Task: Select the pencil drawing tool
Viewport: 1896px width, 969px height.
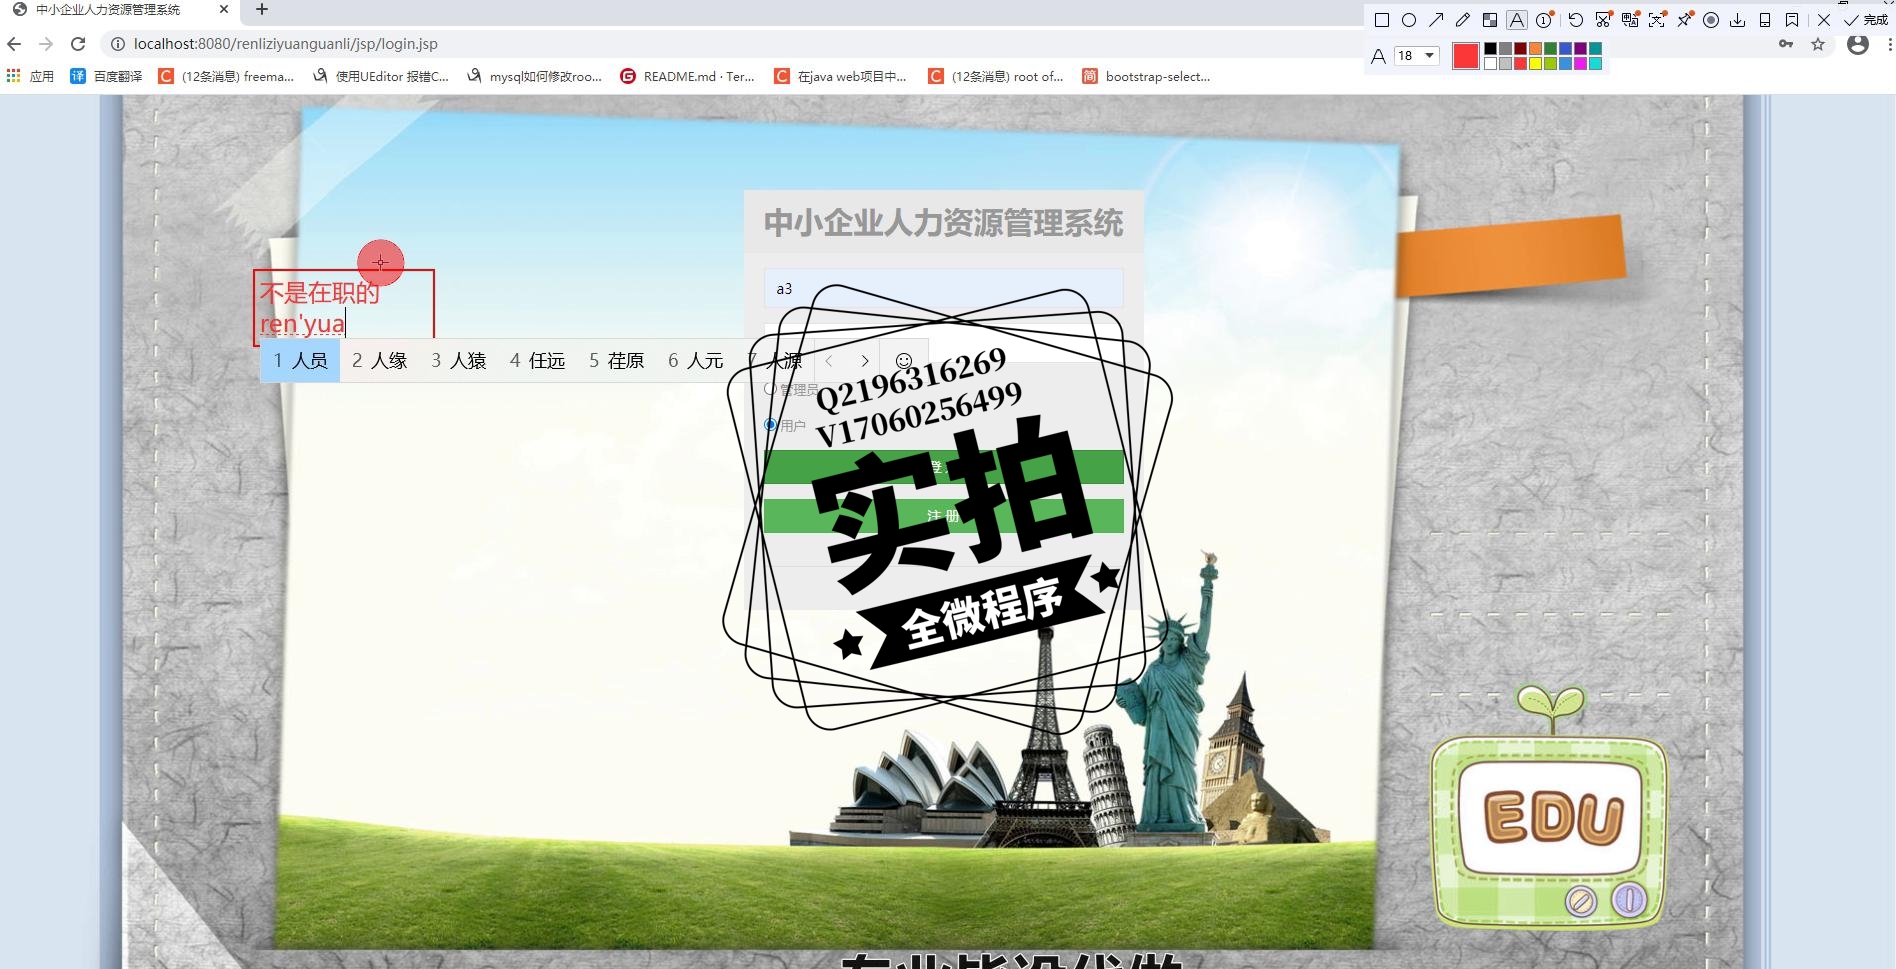Action: tap(1463, 20)
